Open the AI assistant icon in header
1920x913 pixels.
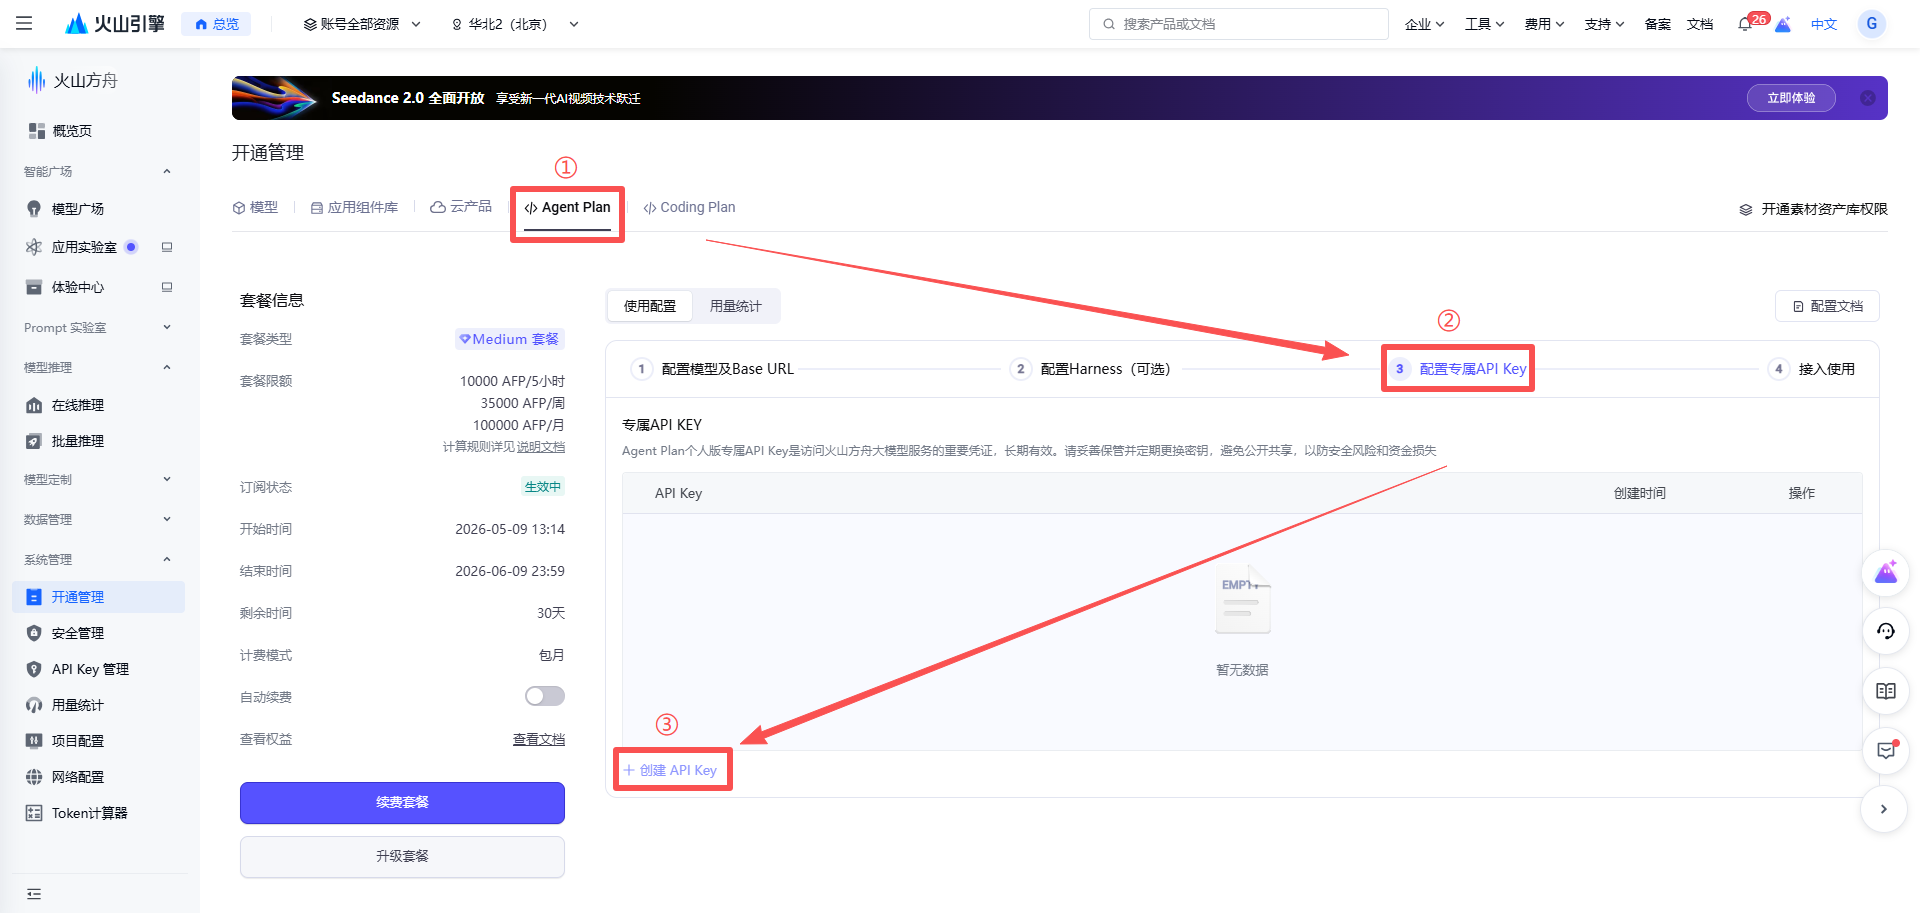pyautogui.click(x=1783, y=24)
